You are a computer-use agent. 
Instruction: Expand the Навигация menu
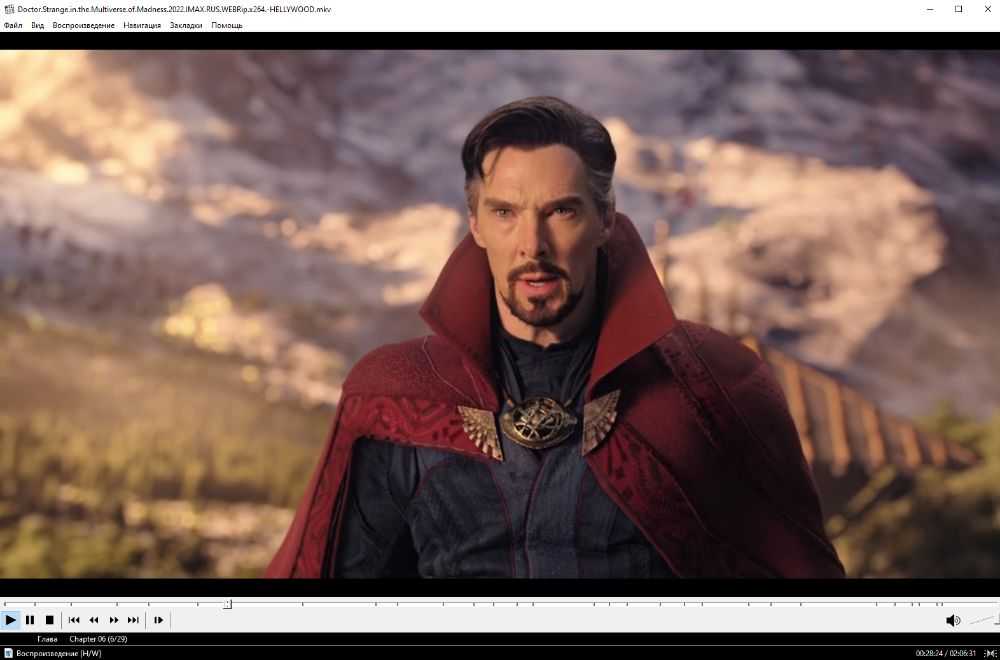(x=142, y=25)
